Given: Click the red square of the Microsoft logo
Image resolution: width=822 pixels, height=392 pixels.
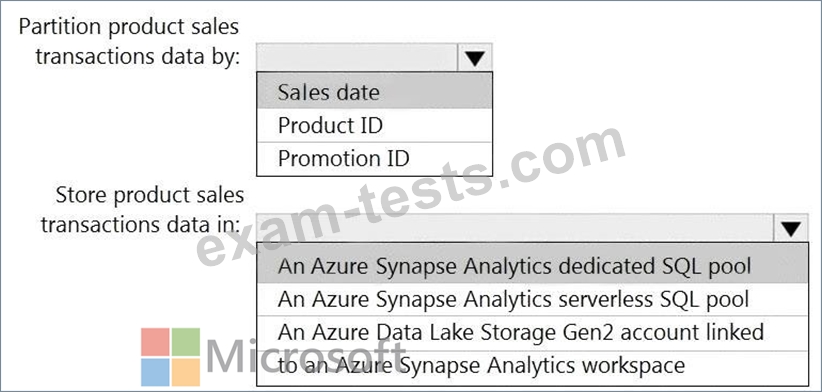Looking at the screenshot, I should point(155,342).
